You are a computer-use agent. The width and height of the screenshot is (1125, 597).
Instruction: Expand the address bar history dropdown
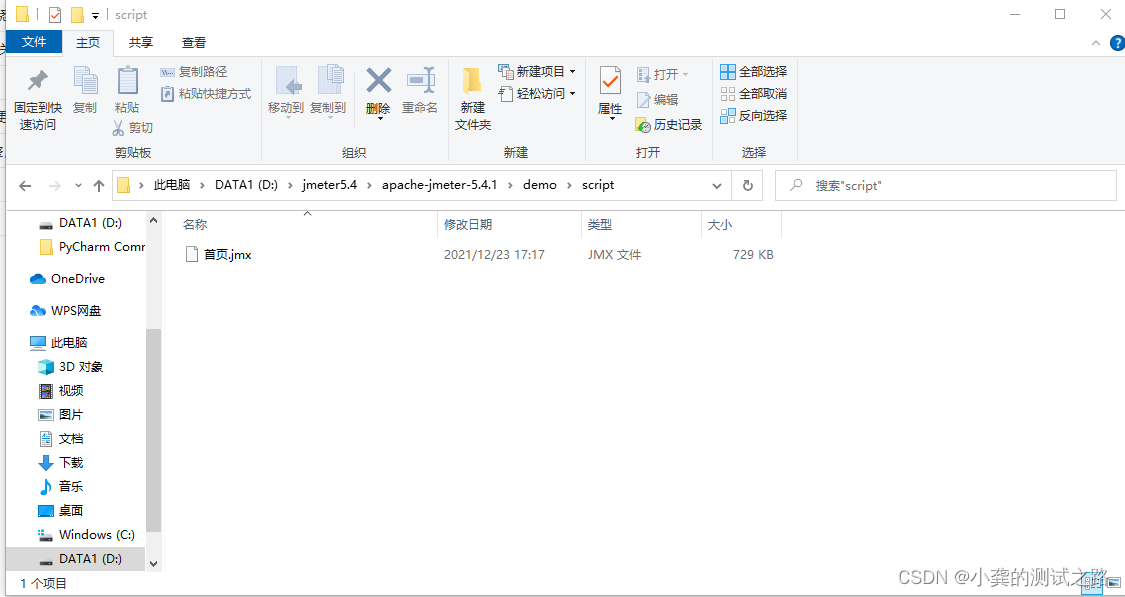click(717, 185)
